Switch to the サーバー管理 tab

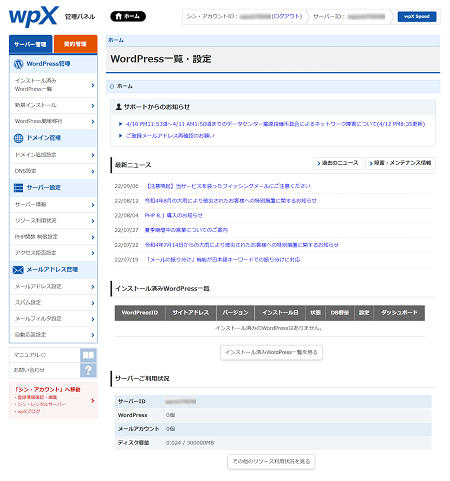coord(30,44)
